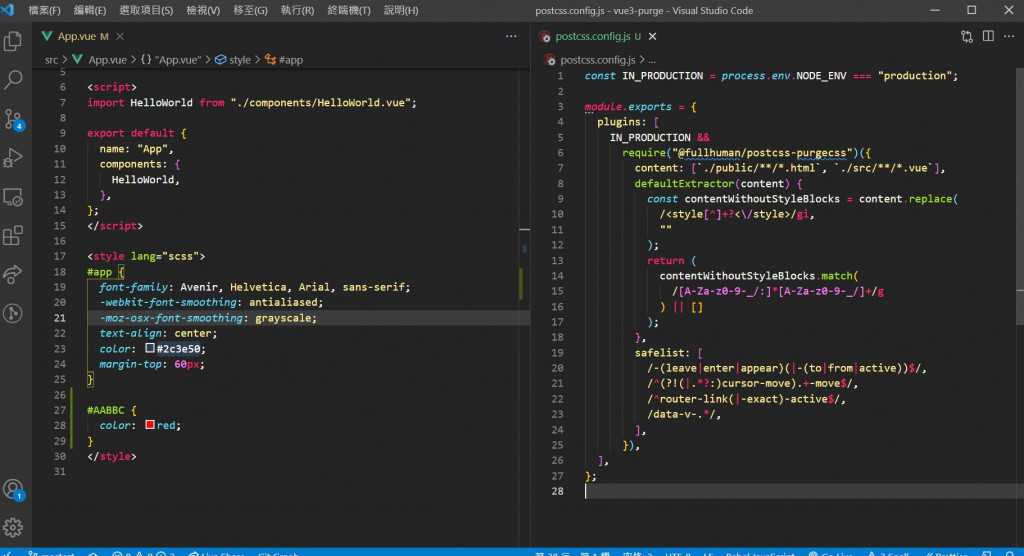Screen dimensions: 1024x556
Task: Close the App.vue editor tab
Action: click(121, 36)
